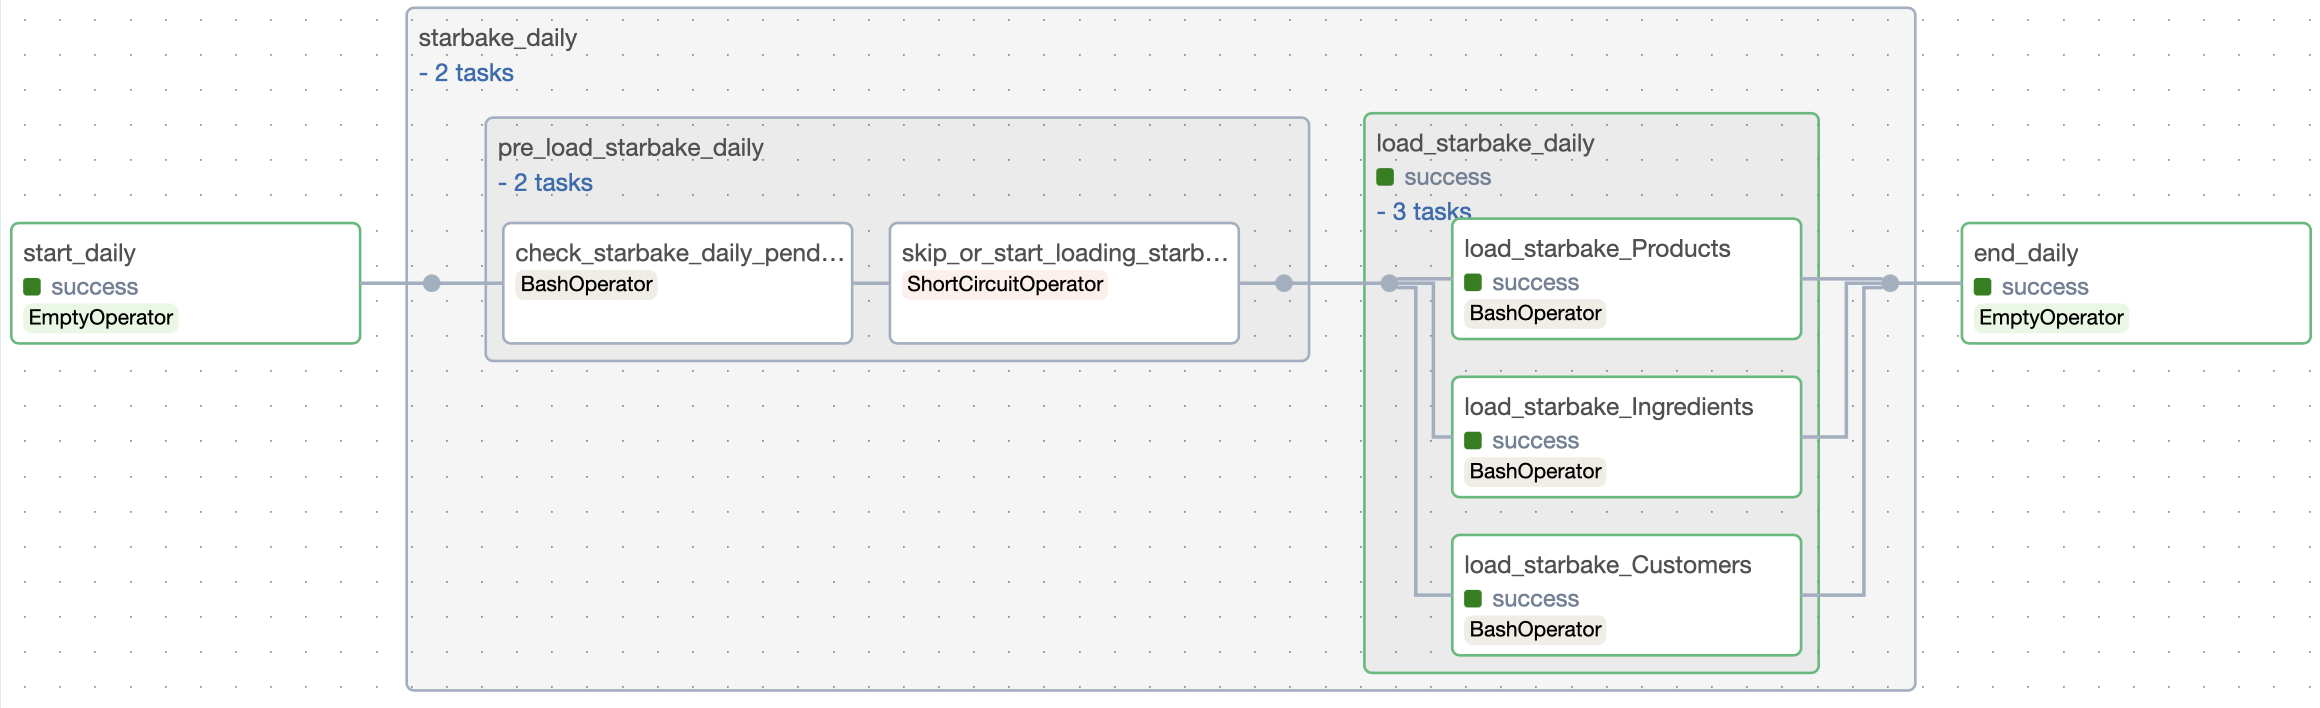Click the success text on load_starbake_Customers
This screenshot has width=2320, height=708.
pos(1535,599)
